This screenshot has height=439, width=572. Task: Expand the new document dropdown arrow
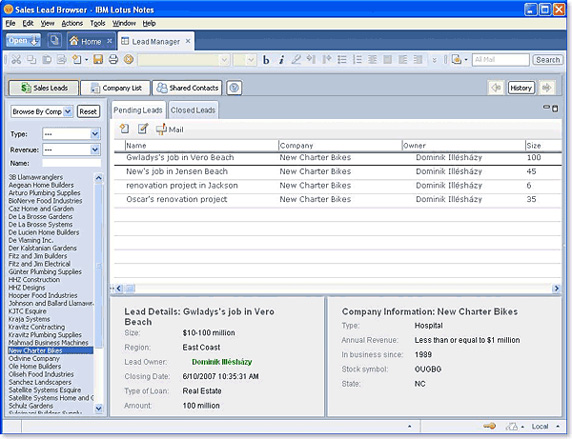86,60
